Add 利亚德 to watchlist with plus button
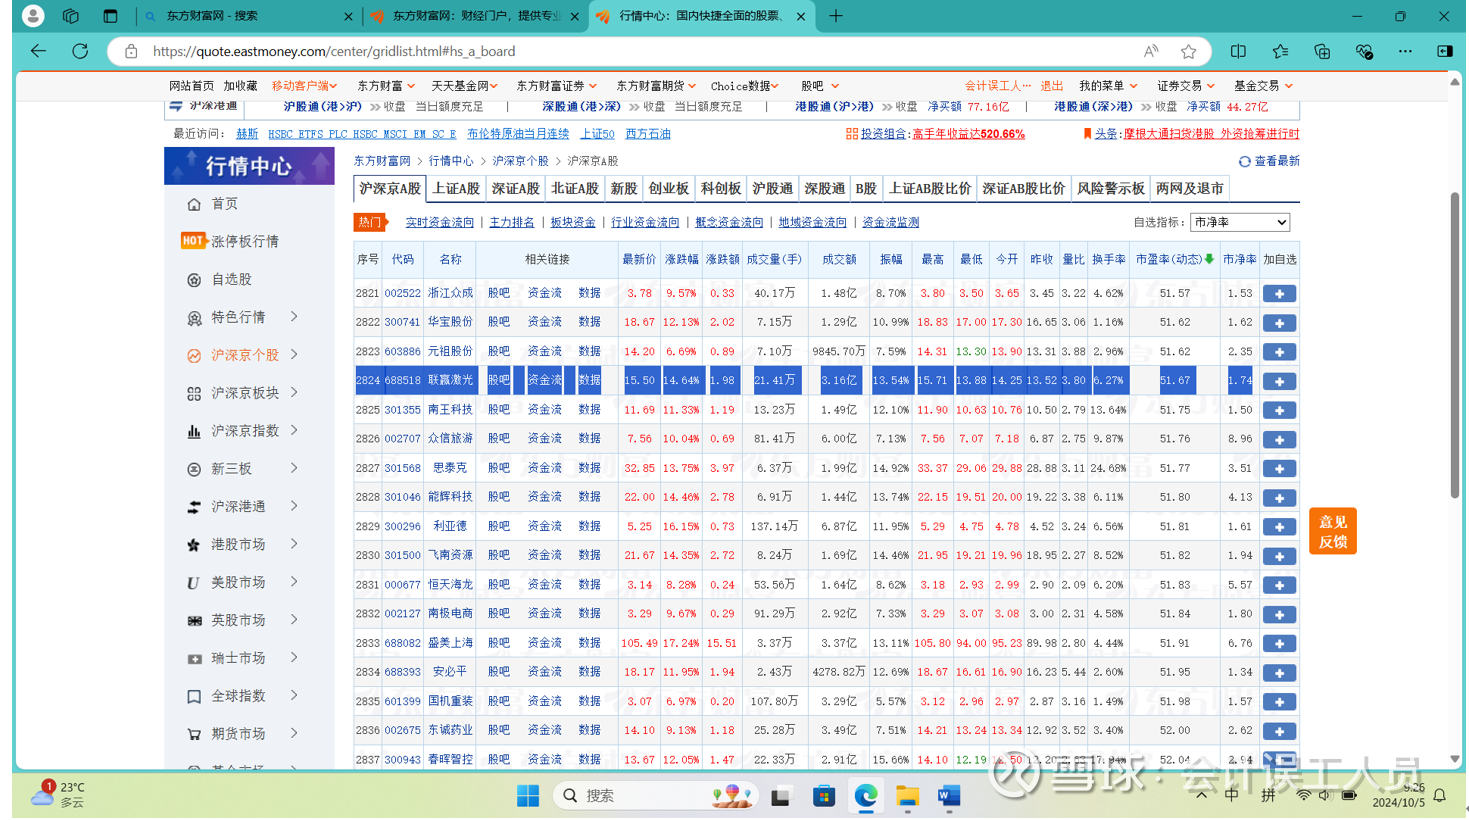The image size is (1469, 820). pos(1279,527)
